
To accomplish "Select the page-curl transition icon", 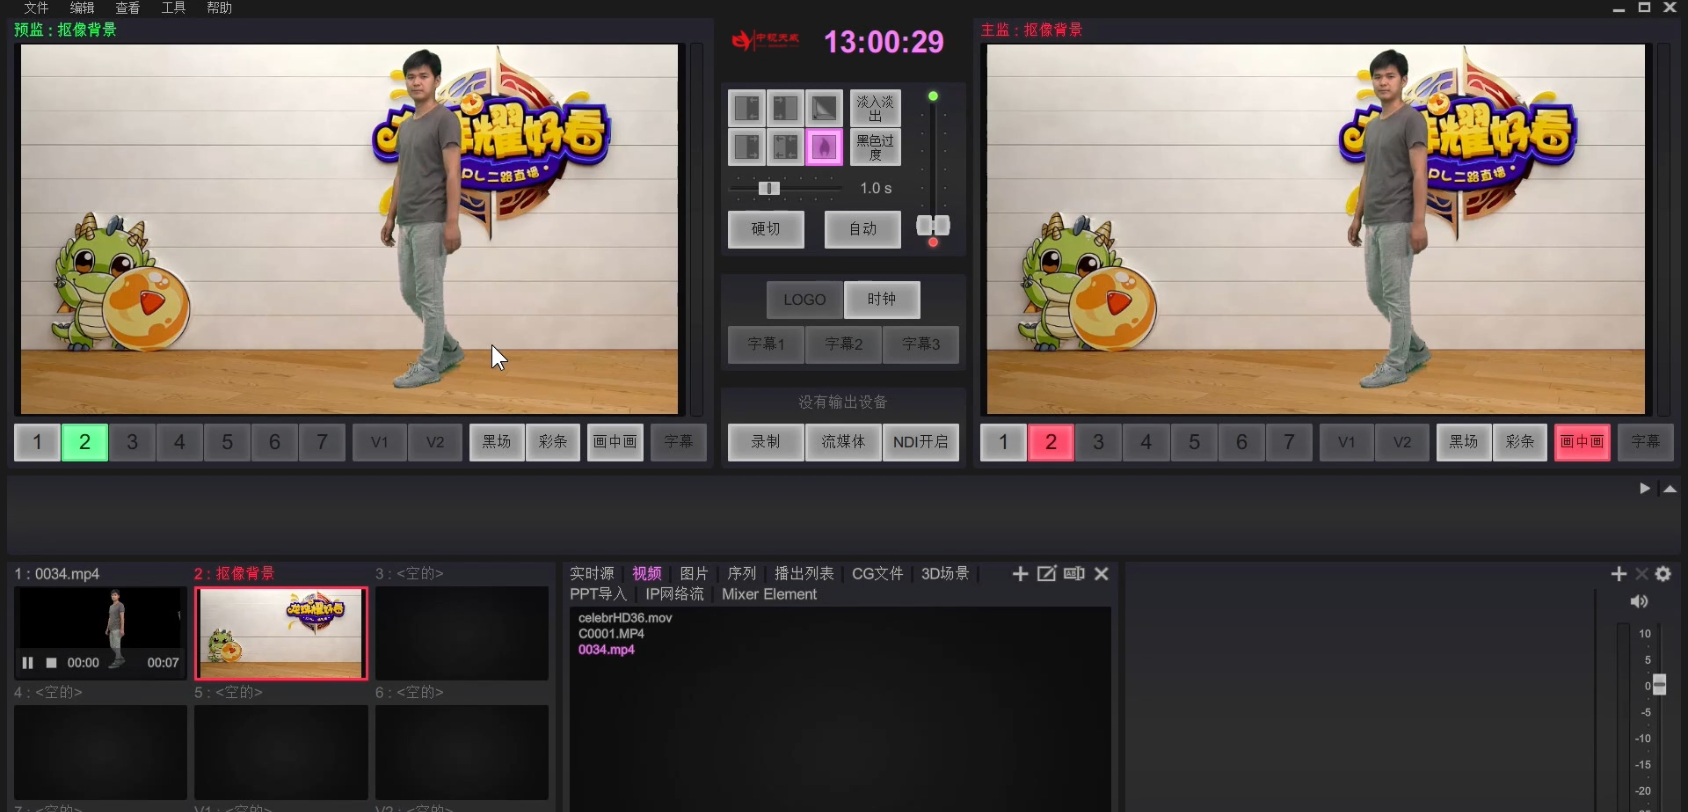I will (824, 108).
